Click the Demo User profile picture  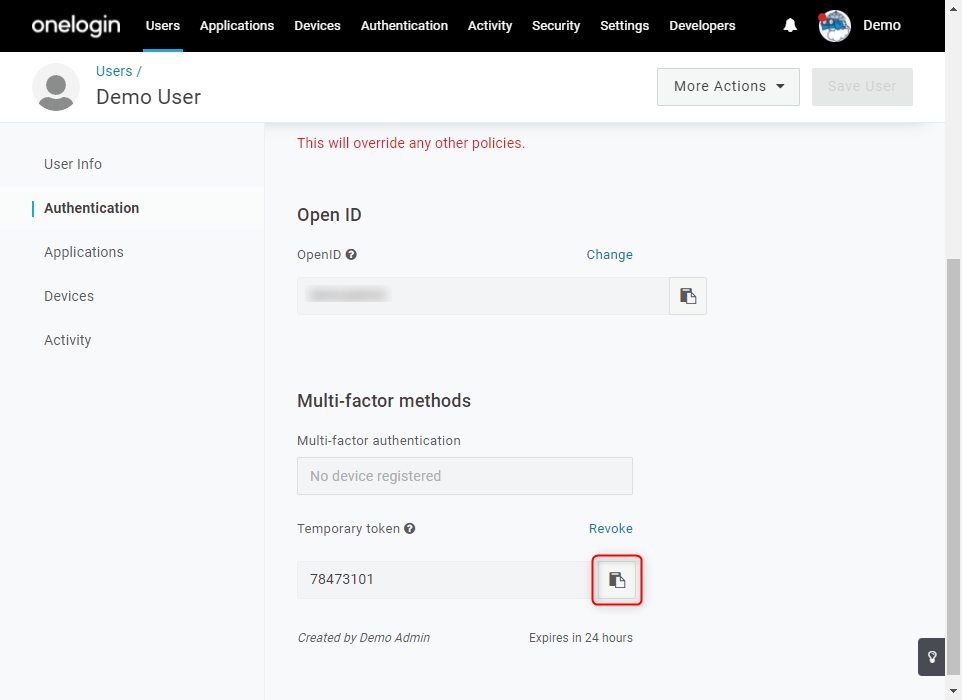(x=56, y=87)
